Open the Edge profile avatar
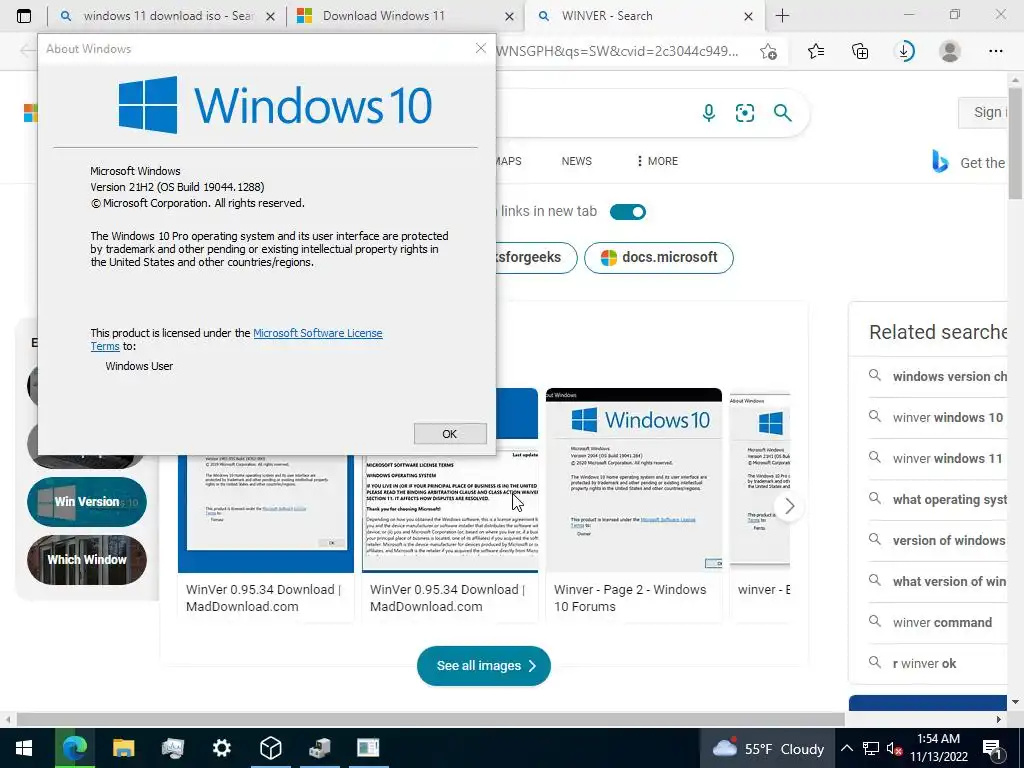 tap(950, 51)
